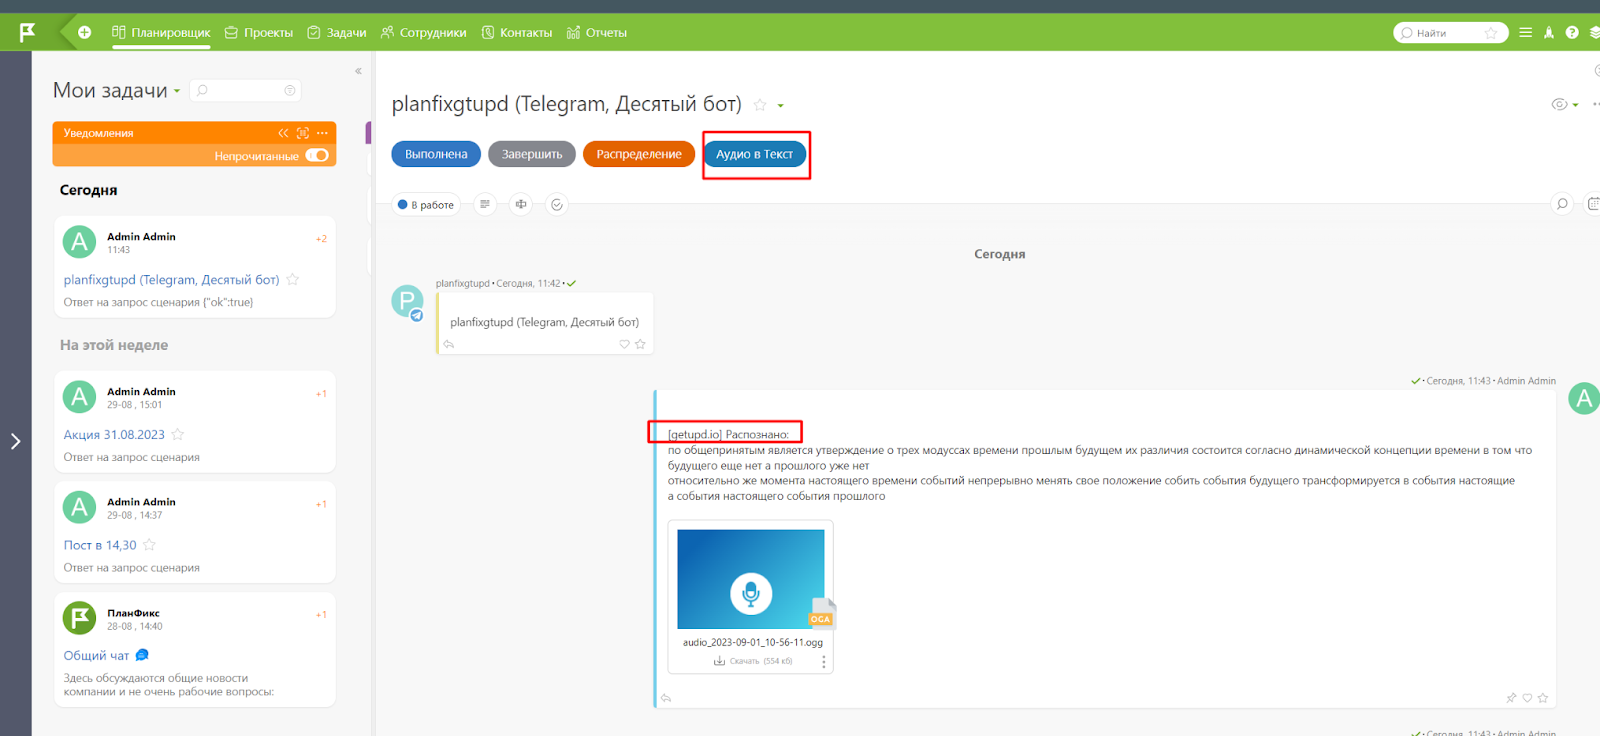This screenshot has height=736, width=1600.
Task: Expand the left sidebar arrow
Action: (x=15, y=441)
